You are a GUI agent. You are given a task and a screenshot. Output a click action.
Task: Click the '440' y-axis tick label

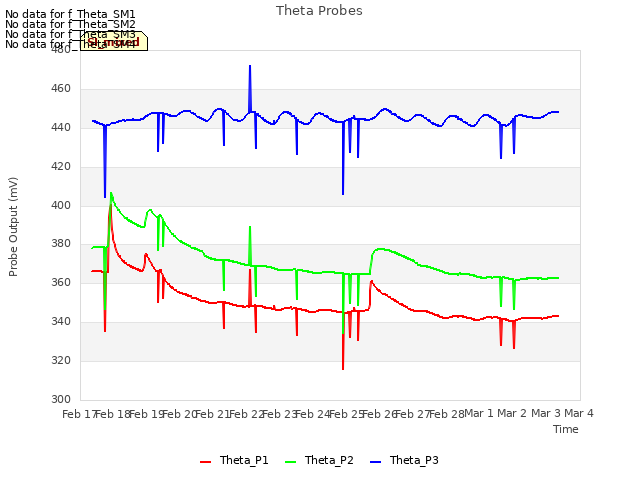click(x=61, y=128)
